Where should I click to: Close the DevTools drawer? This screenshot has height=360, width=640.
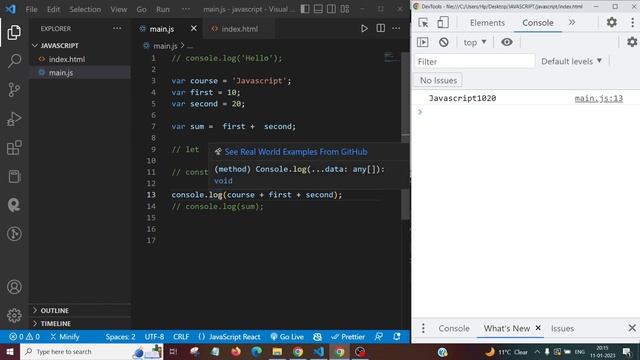tap(632, 328)
